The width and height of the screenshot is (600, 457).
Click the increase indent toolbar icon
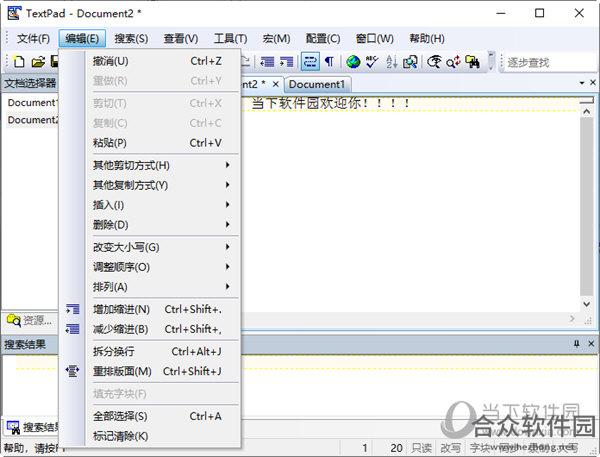286,62
